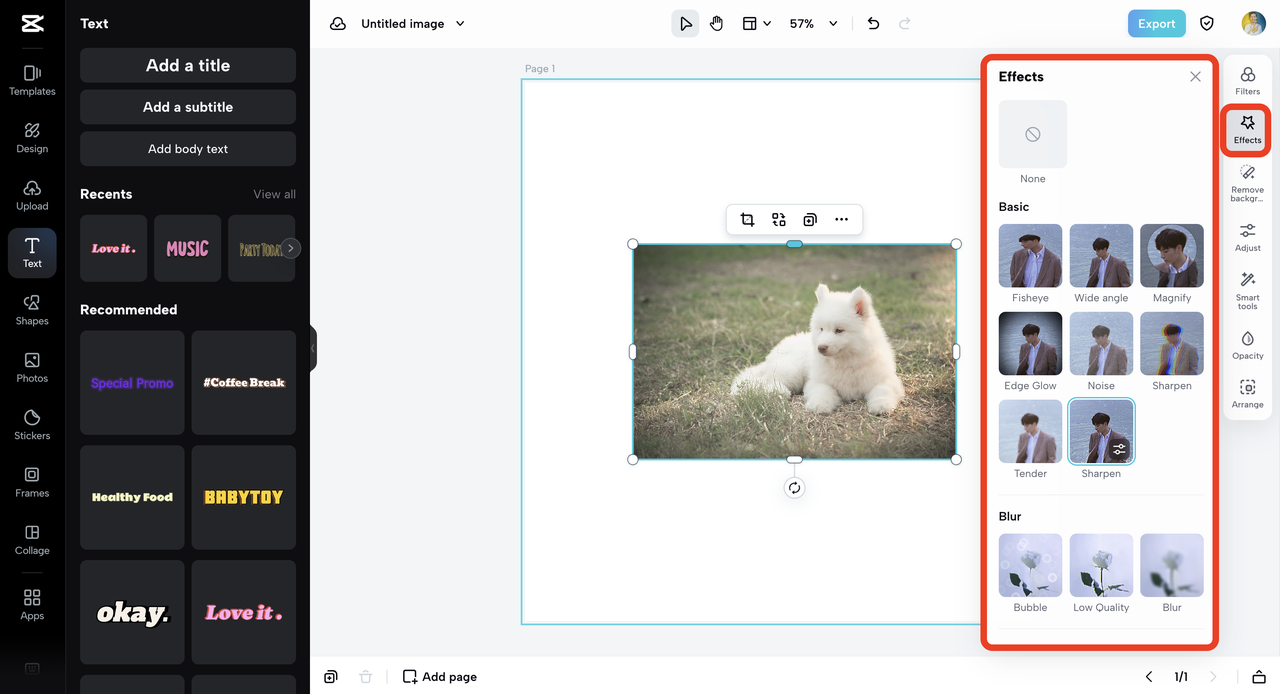Select the recommended 'Love it.' text preset
Image resolution: width=1280 pixels, height=694 pixels.
[x=244, y=612]
